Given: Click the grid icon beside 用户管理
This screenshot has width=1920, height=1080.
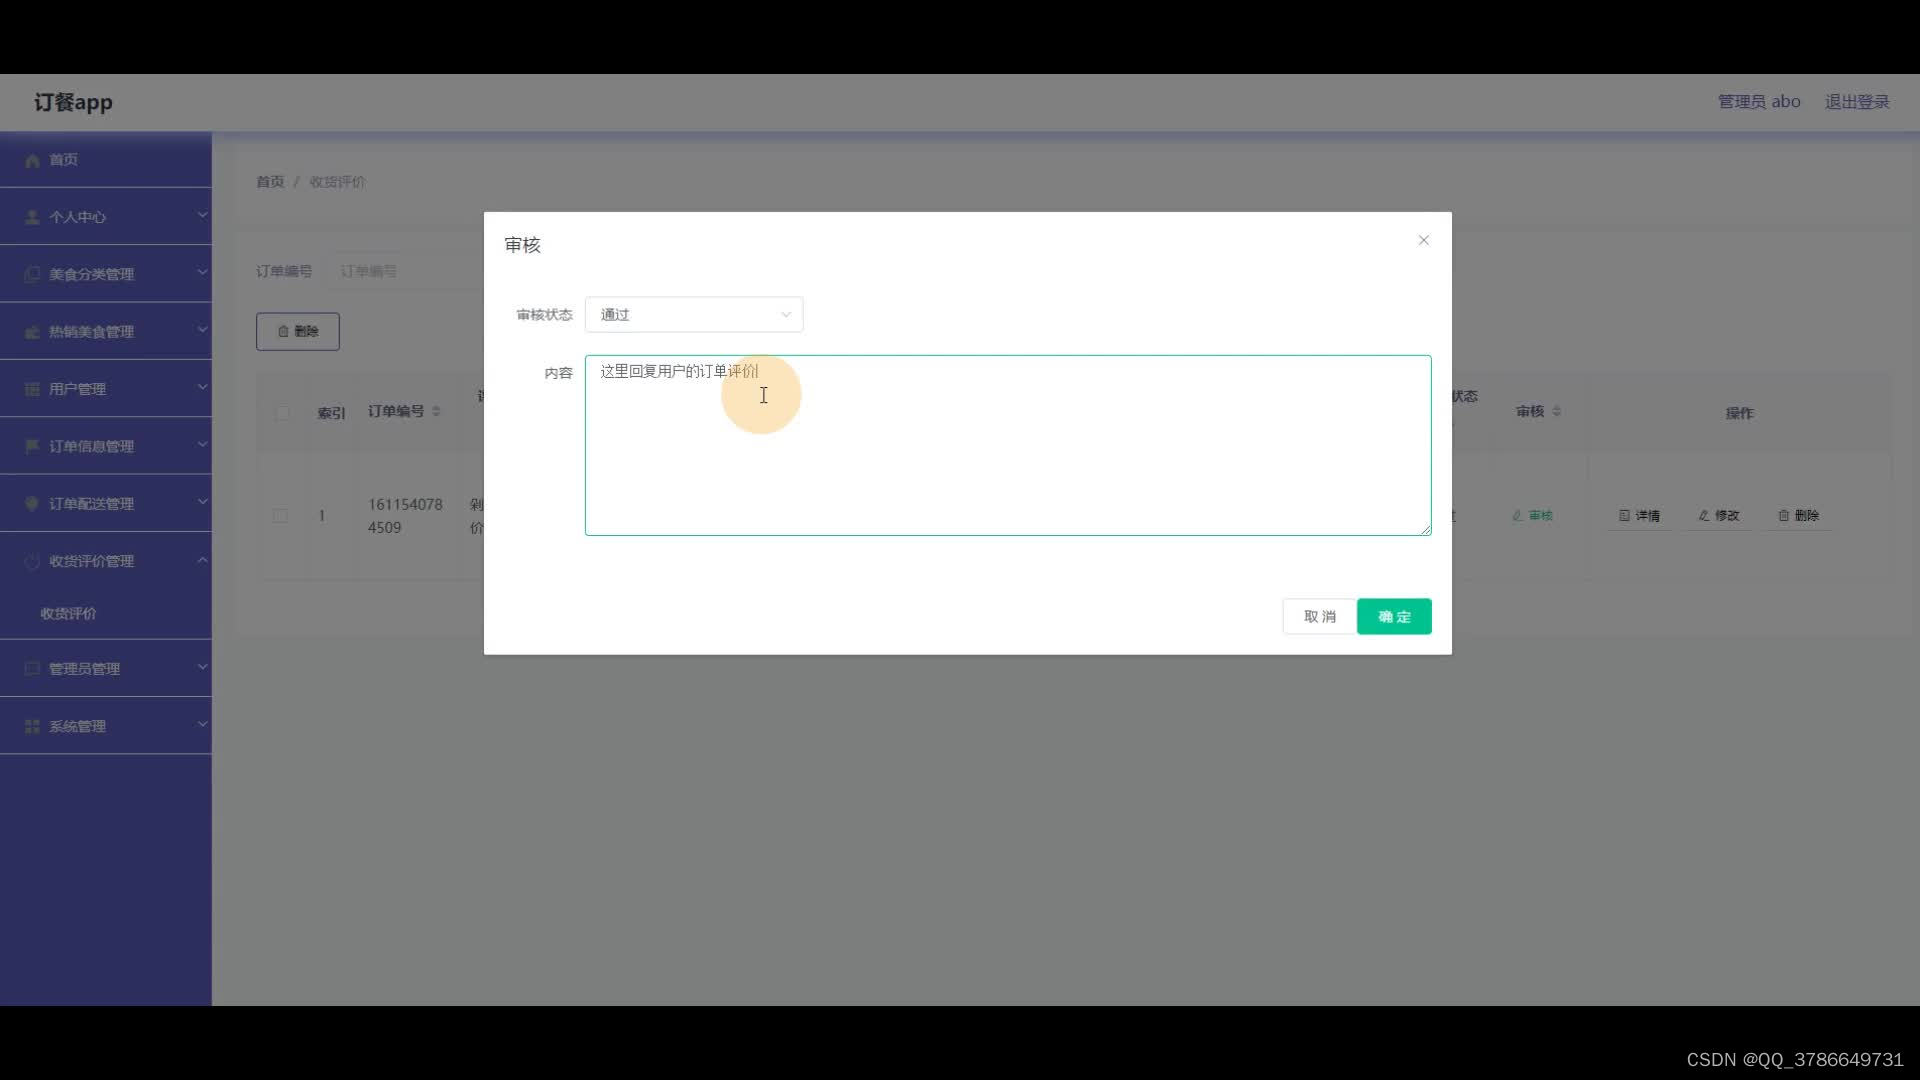Looking at the screenshot, I should 32,389.
